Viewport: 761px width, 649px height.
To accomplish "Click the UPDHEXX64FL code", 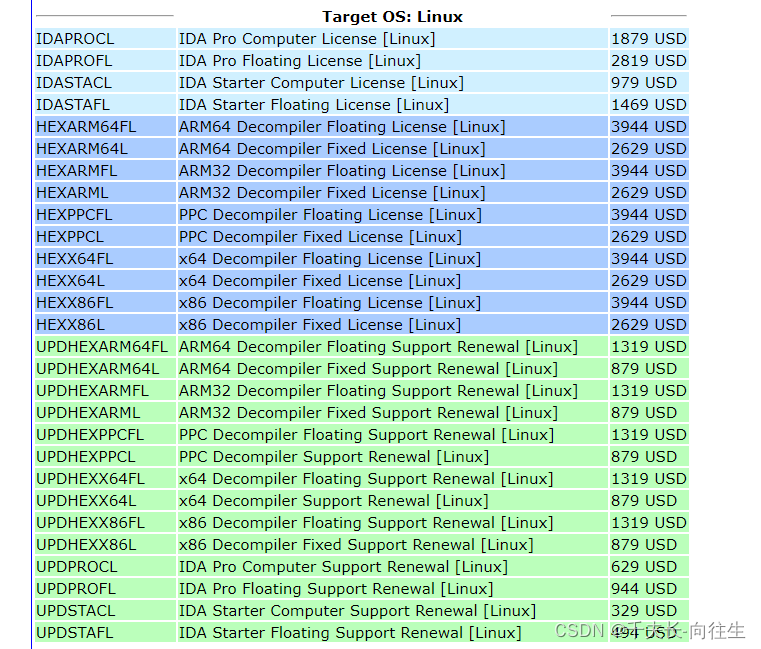I will [90, 479].
